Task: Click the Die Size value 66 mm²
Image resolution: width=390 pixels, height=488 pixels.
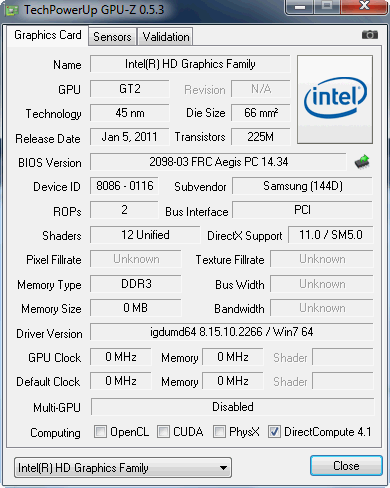Action: pos(261,113)
